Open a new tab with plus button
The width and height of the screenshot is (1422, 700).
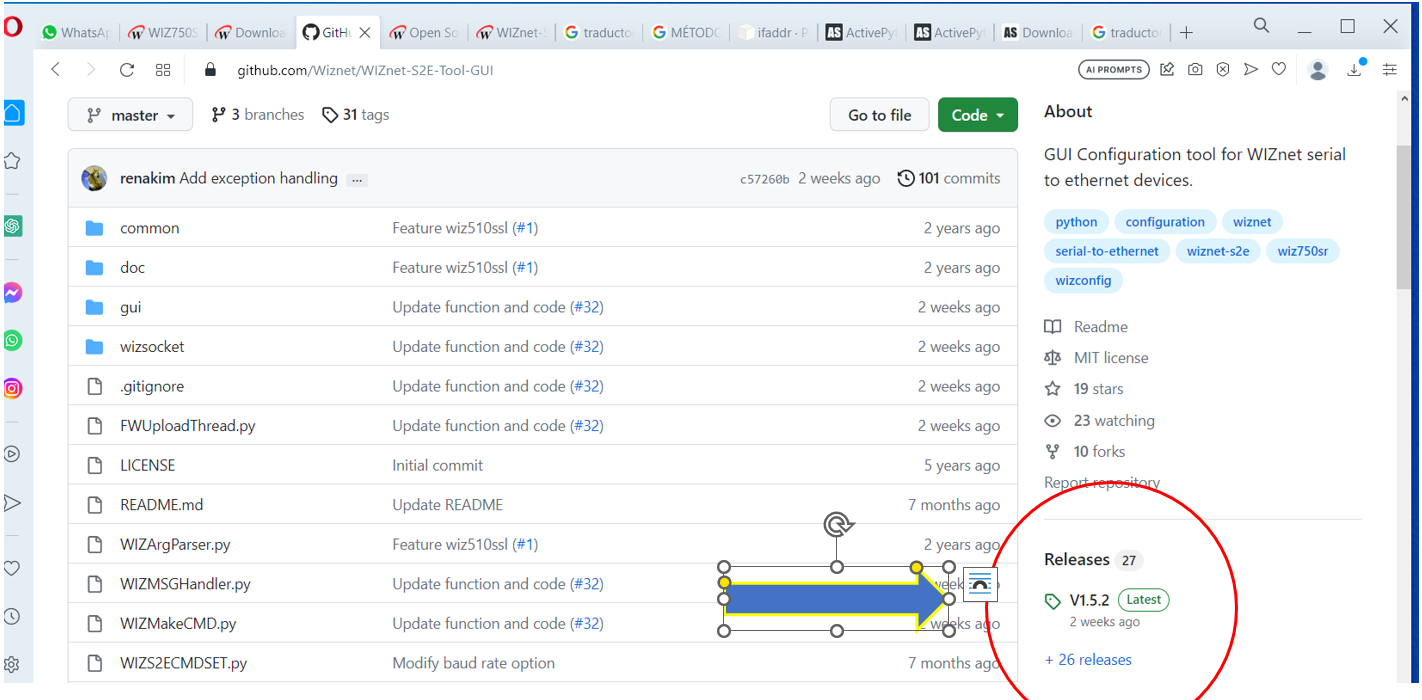pyautogui.click(x=1186, y=33)
